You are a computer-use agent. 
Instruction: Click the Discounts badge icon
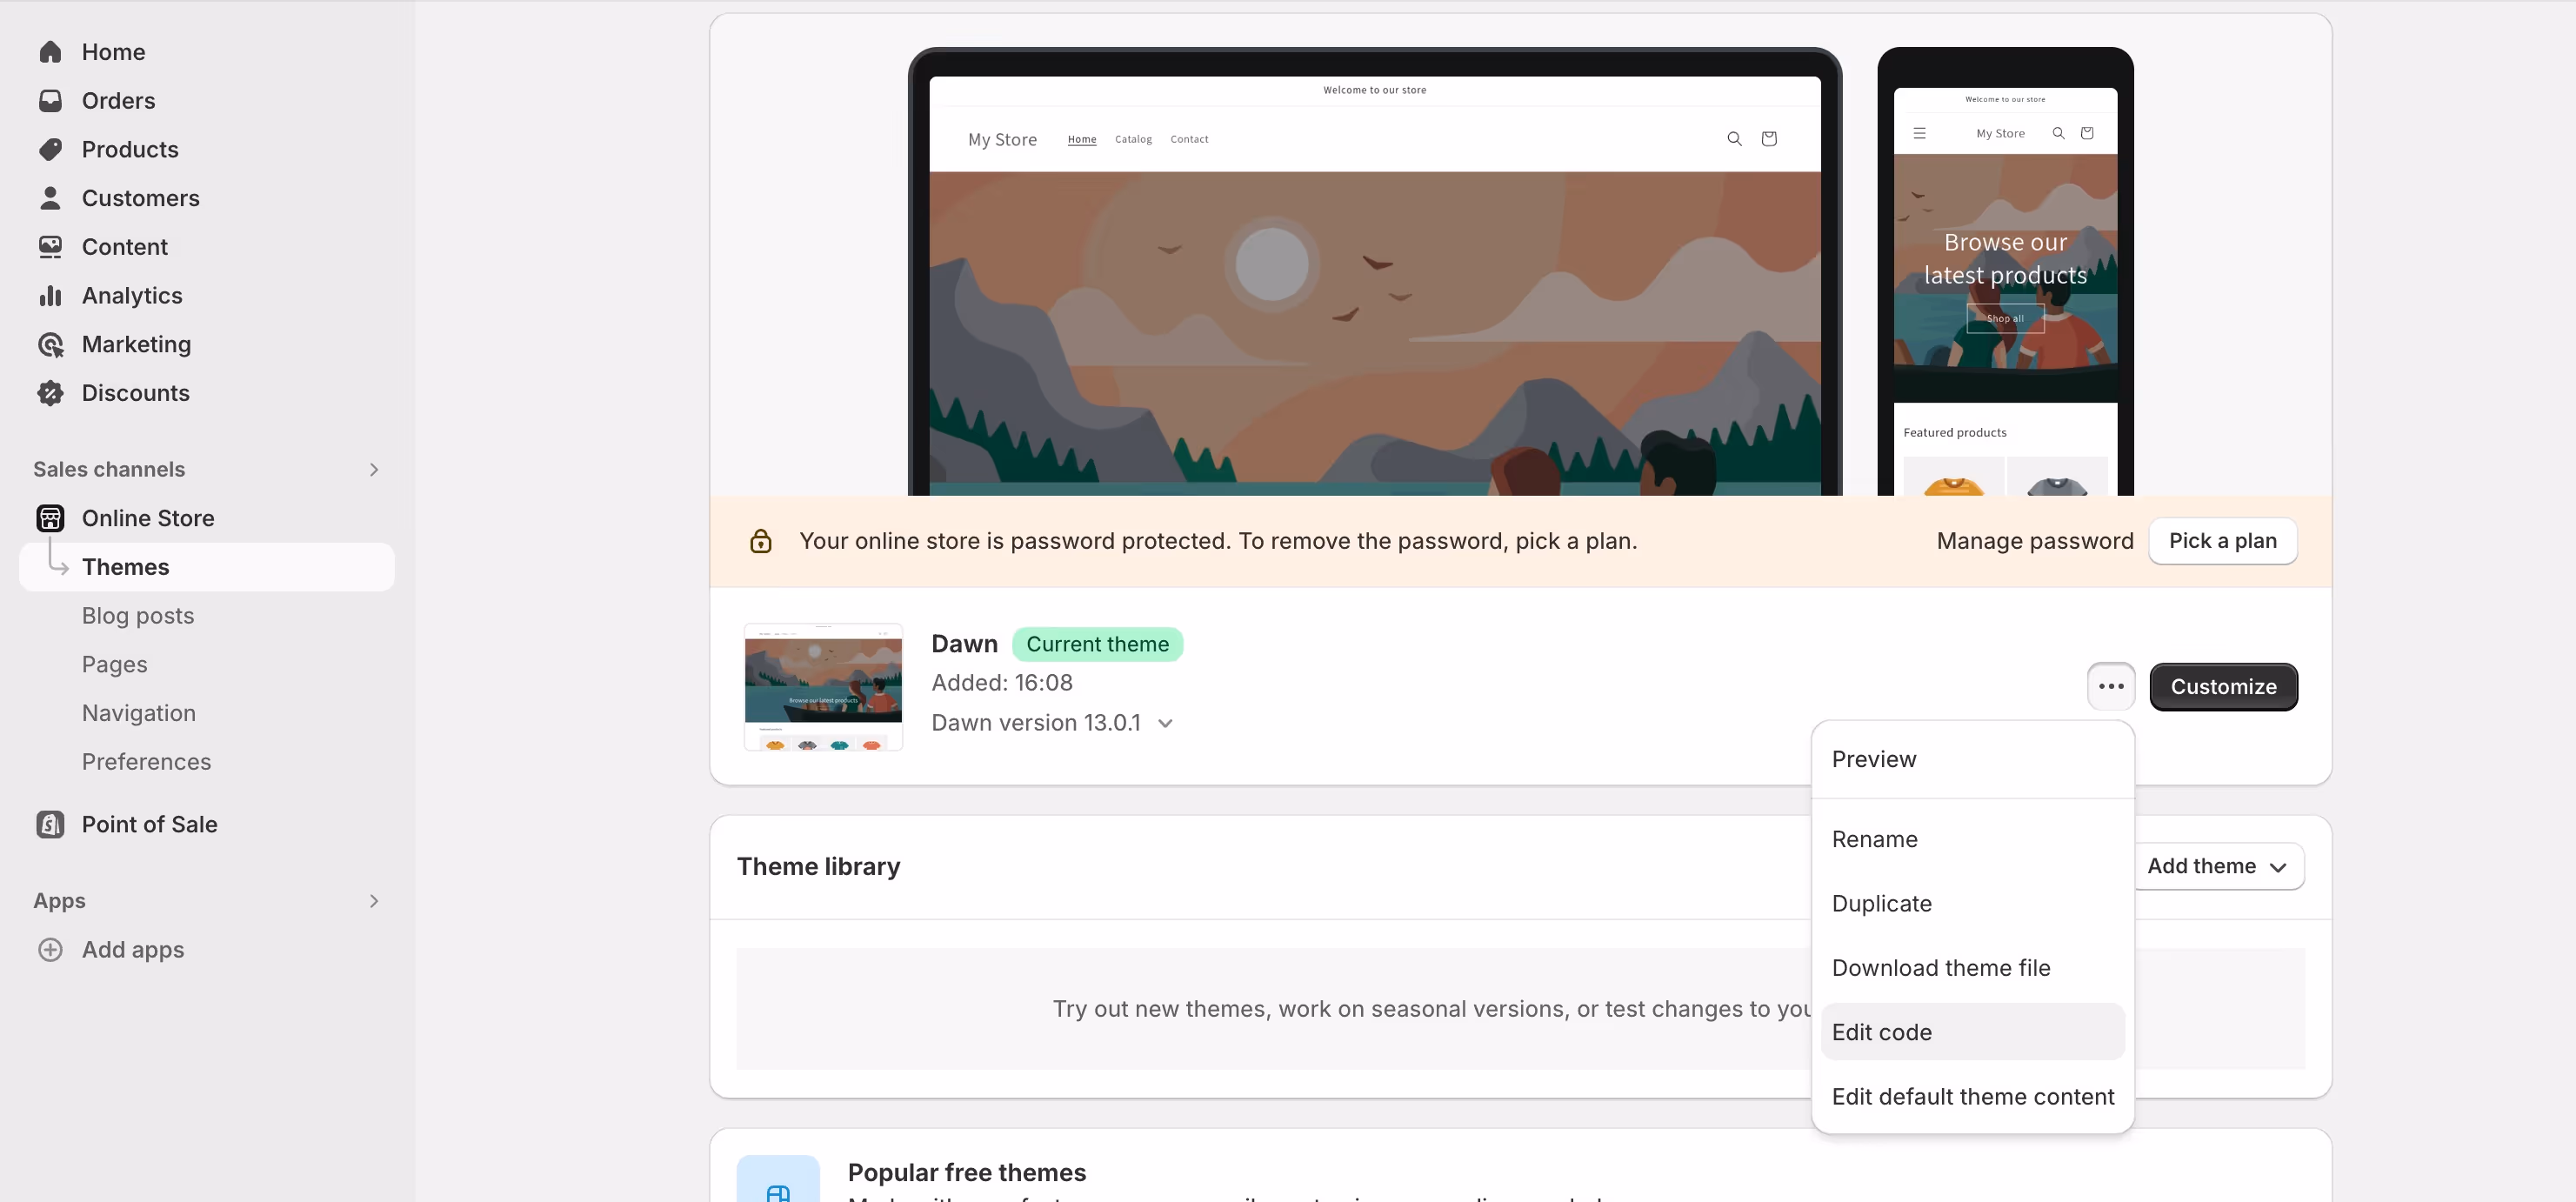[x=50, y=393]
